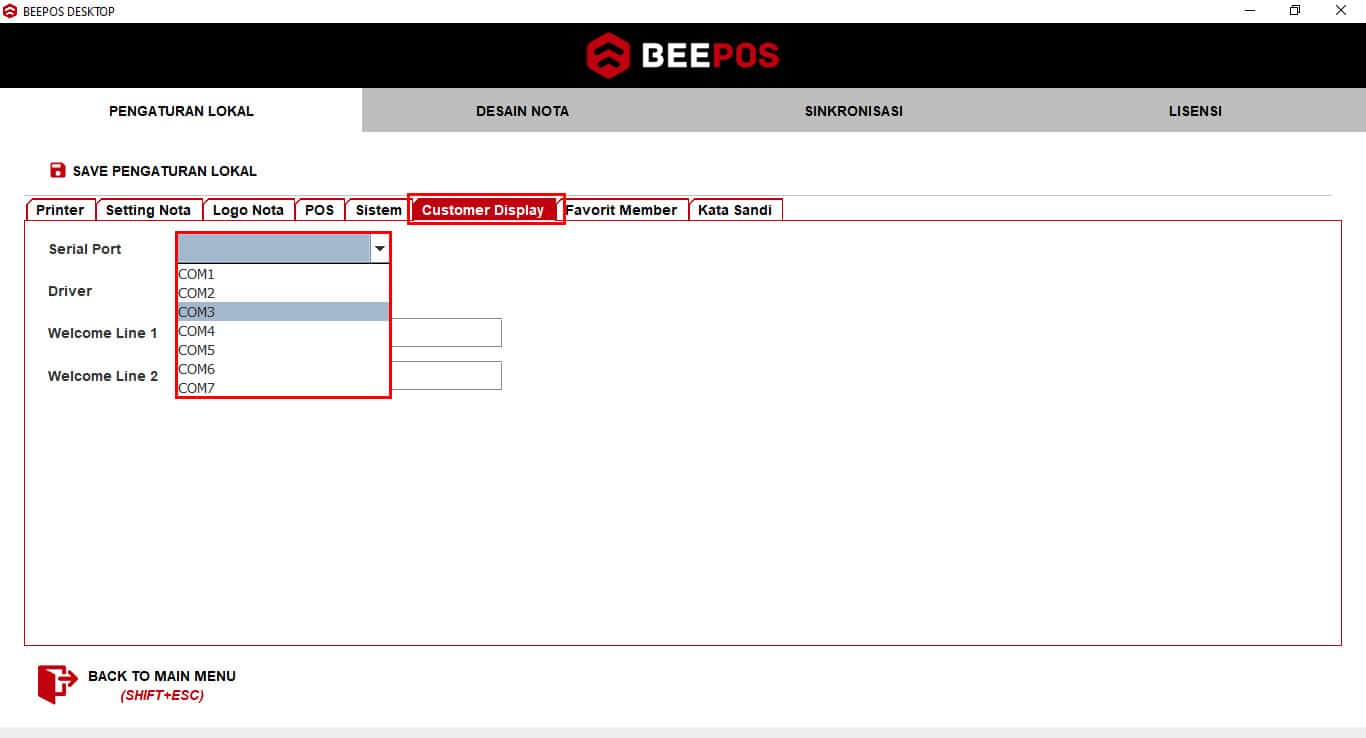Open the Kata Sandi sub-tab
Viewport: 1366px width, 738px height.
735,210
